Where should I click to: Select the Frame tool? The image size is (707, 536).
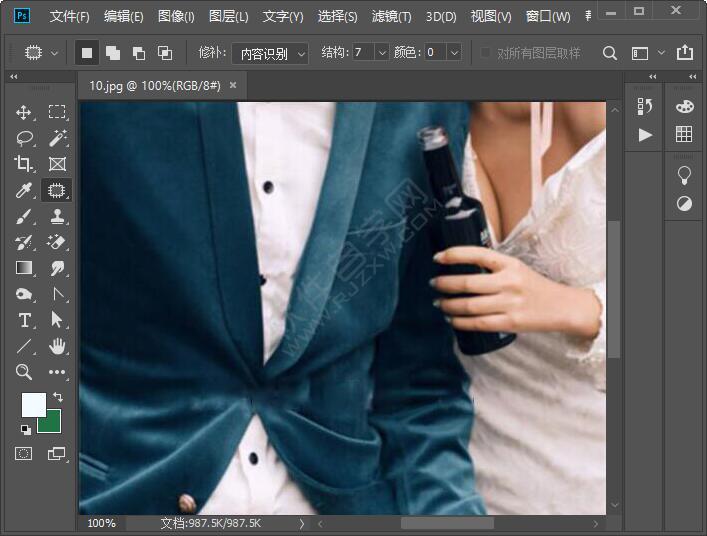pyautogui.click(x=57, y=164)
